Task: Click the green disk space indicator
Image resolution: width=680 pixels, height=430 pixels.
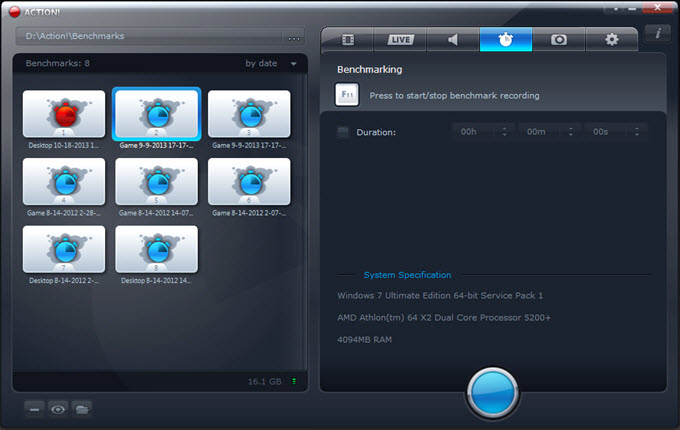Action: pos(294,381)
